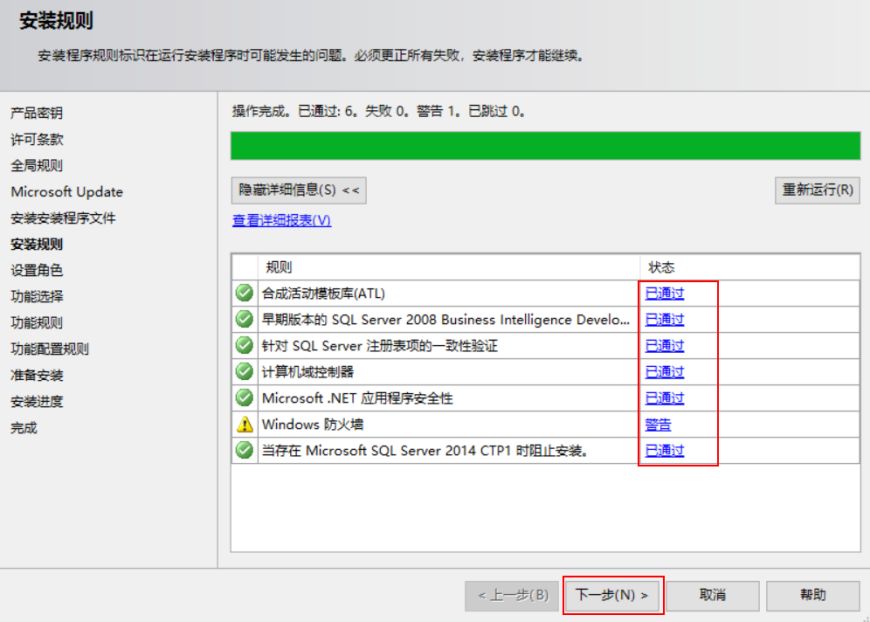Select the Microsoft Update step
Screen dimensions: 870x622
(62, 191)
